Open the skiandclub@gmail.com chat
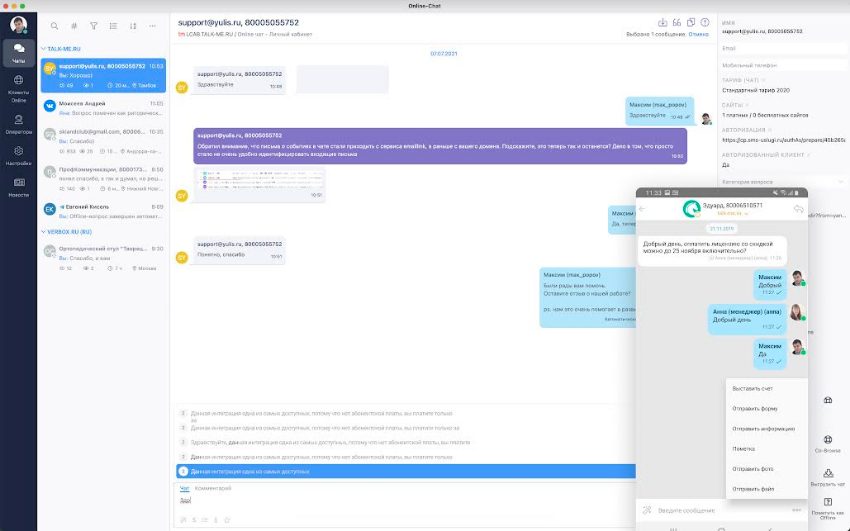Image resolution: width=850 pixels, height=531 pixels. pos(103,141)
